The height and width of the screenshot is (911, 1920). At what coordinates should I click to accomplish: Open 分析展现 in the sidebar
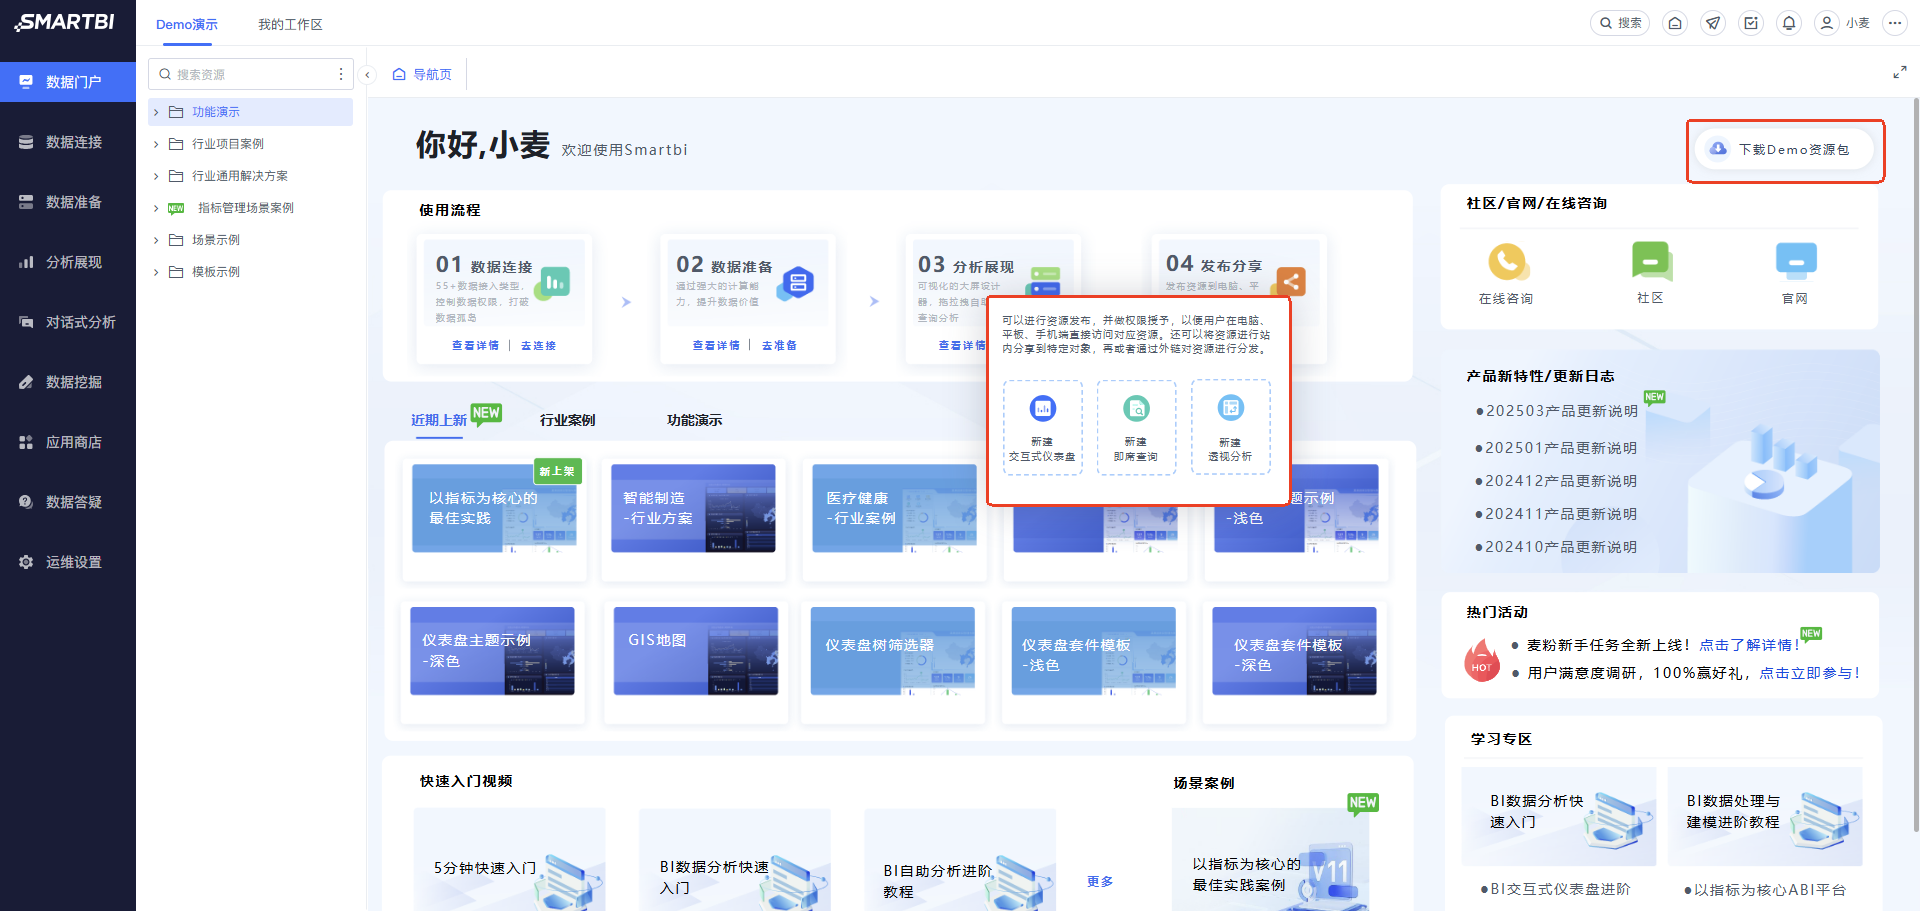coord(68,262)
